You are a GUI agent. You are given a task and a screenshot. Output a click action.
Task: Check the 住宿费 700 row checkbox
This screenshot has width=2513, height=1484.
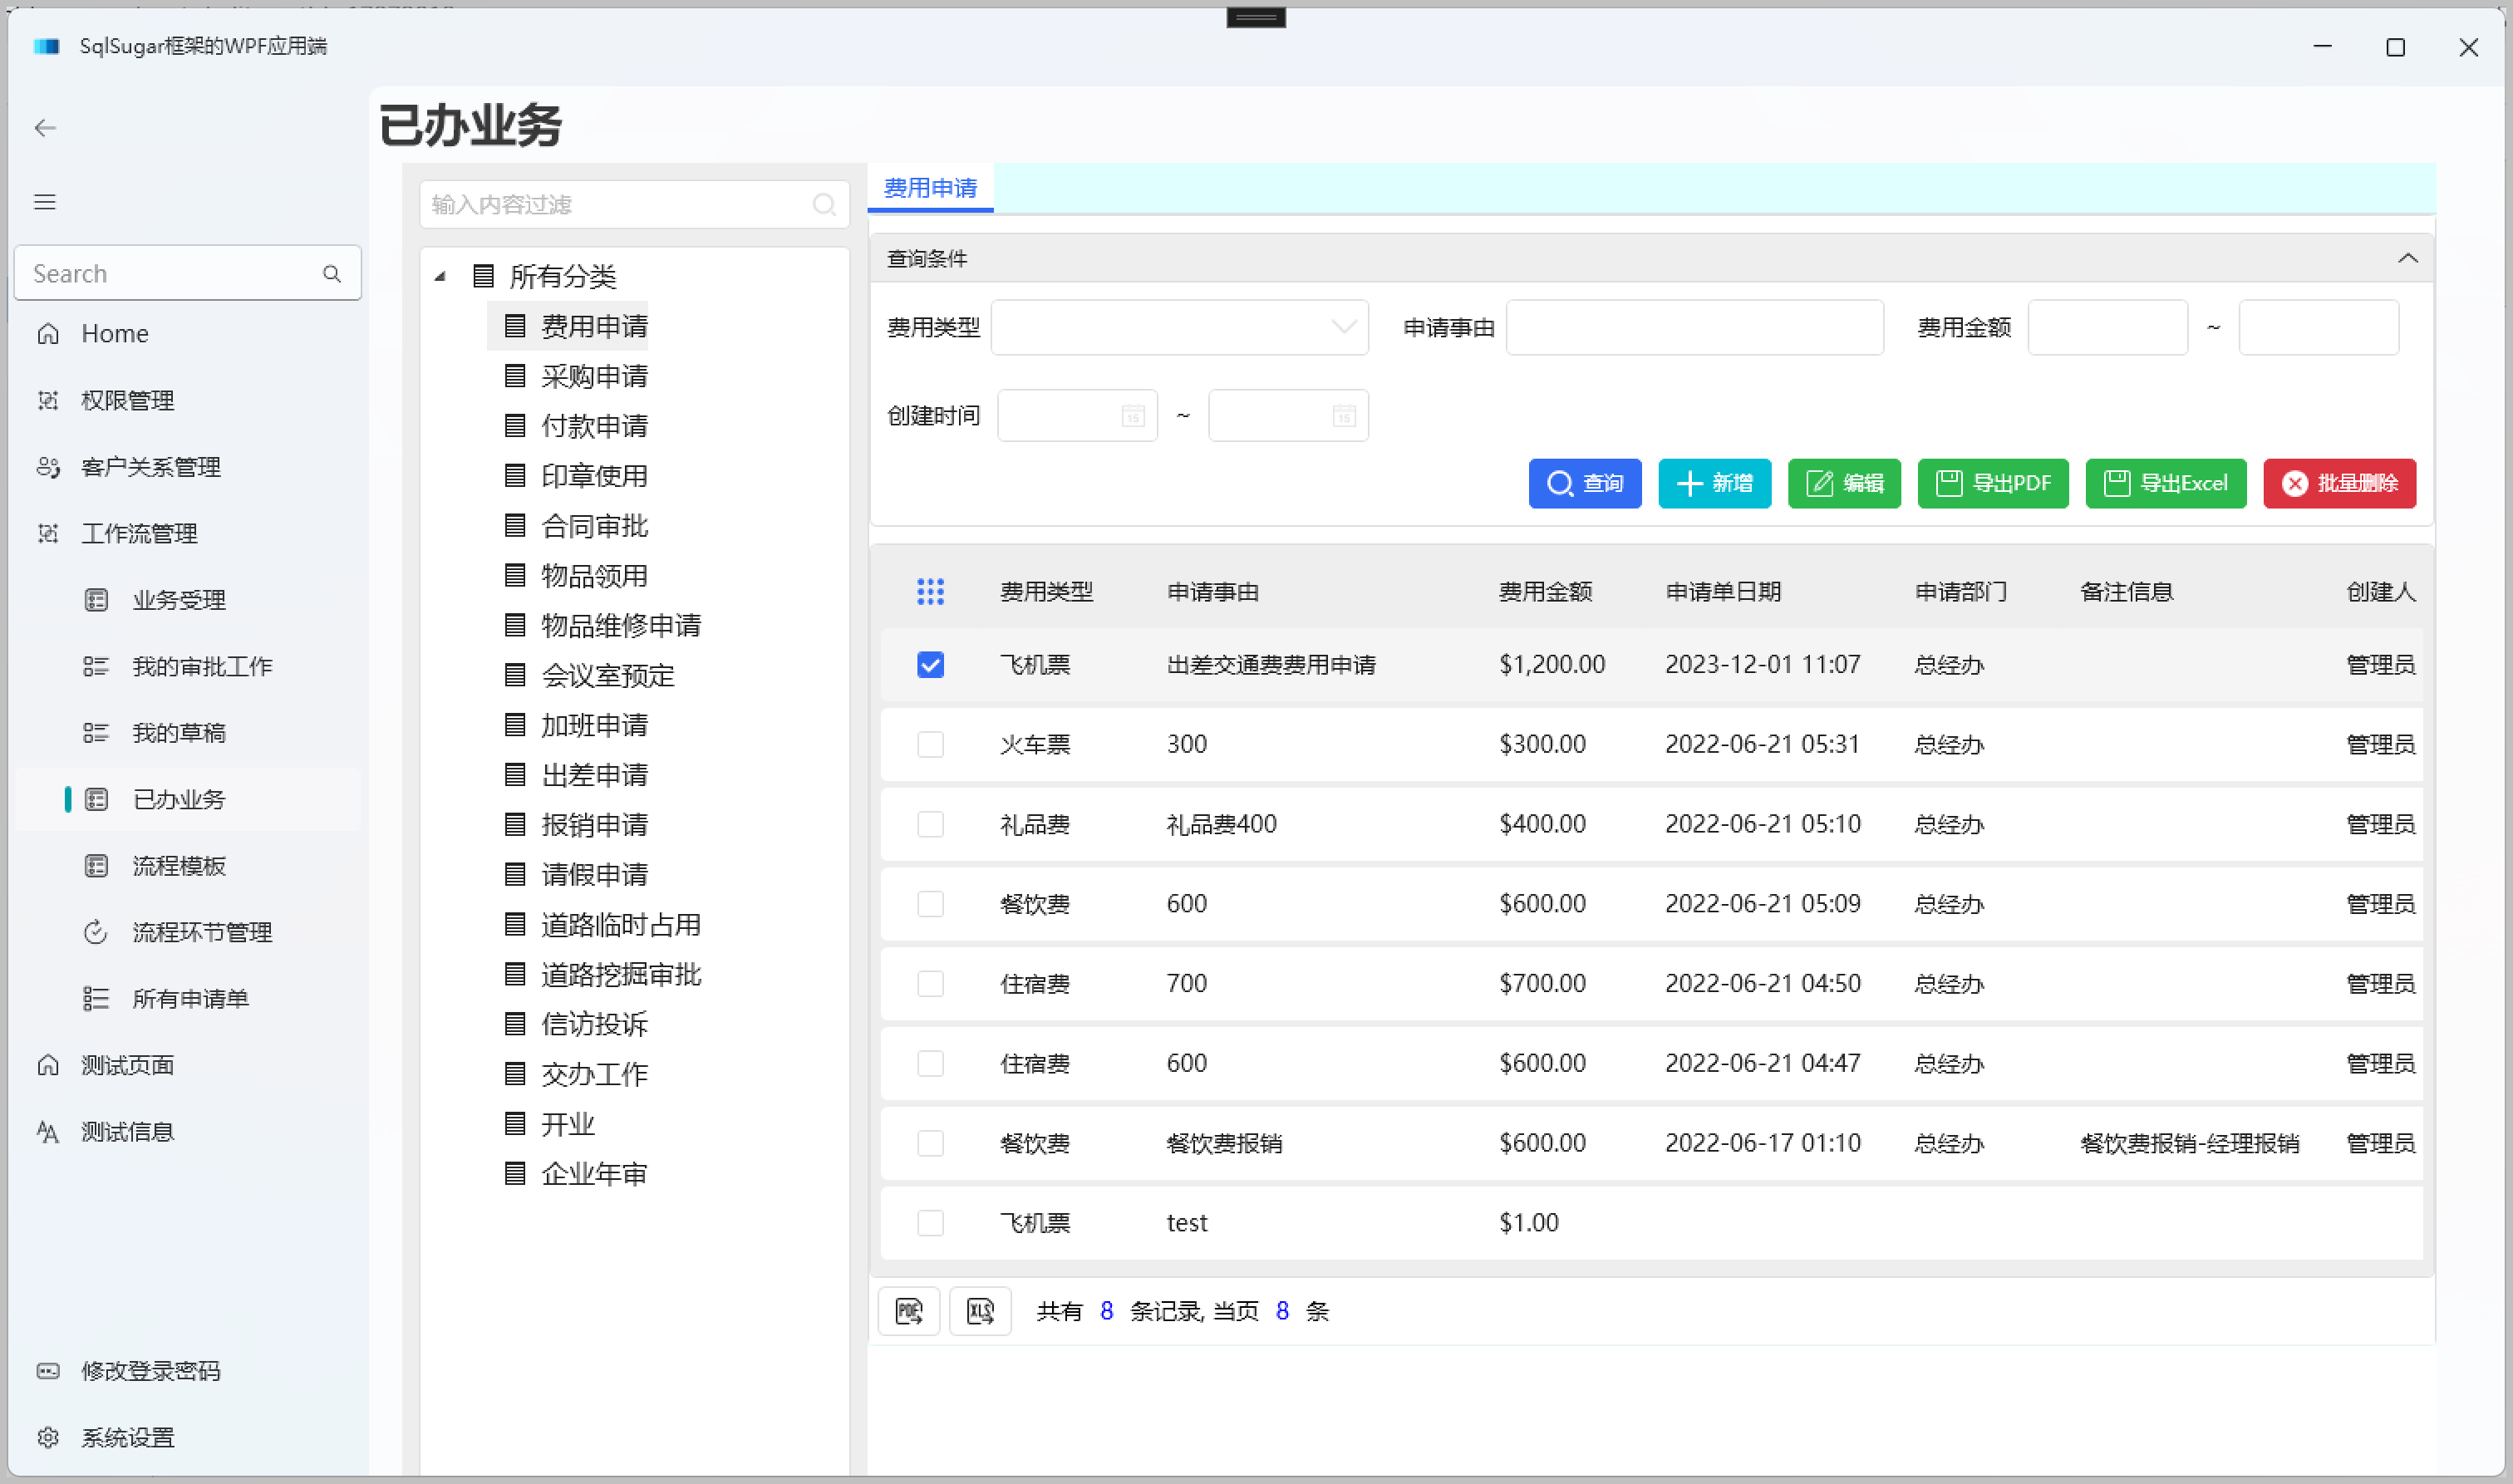(930, 984)
